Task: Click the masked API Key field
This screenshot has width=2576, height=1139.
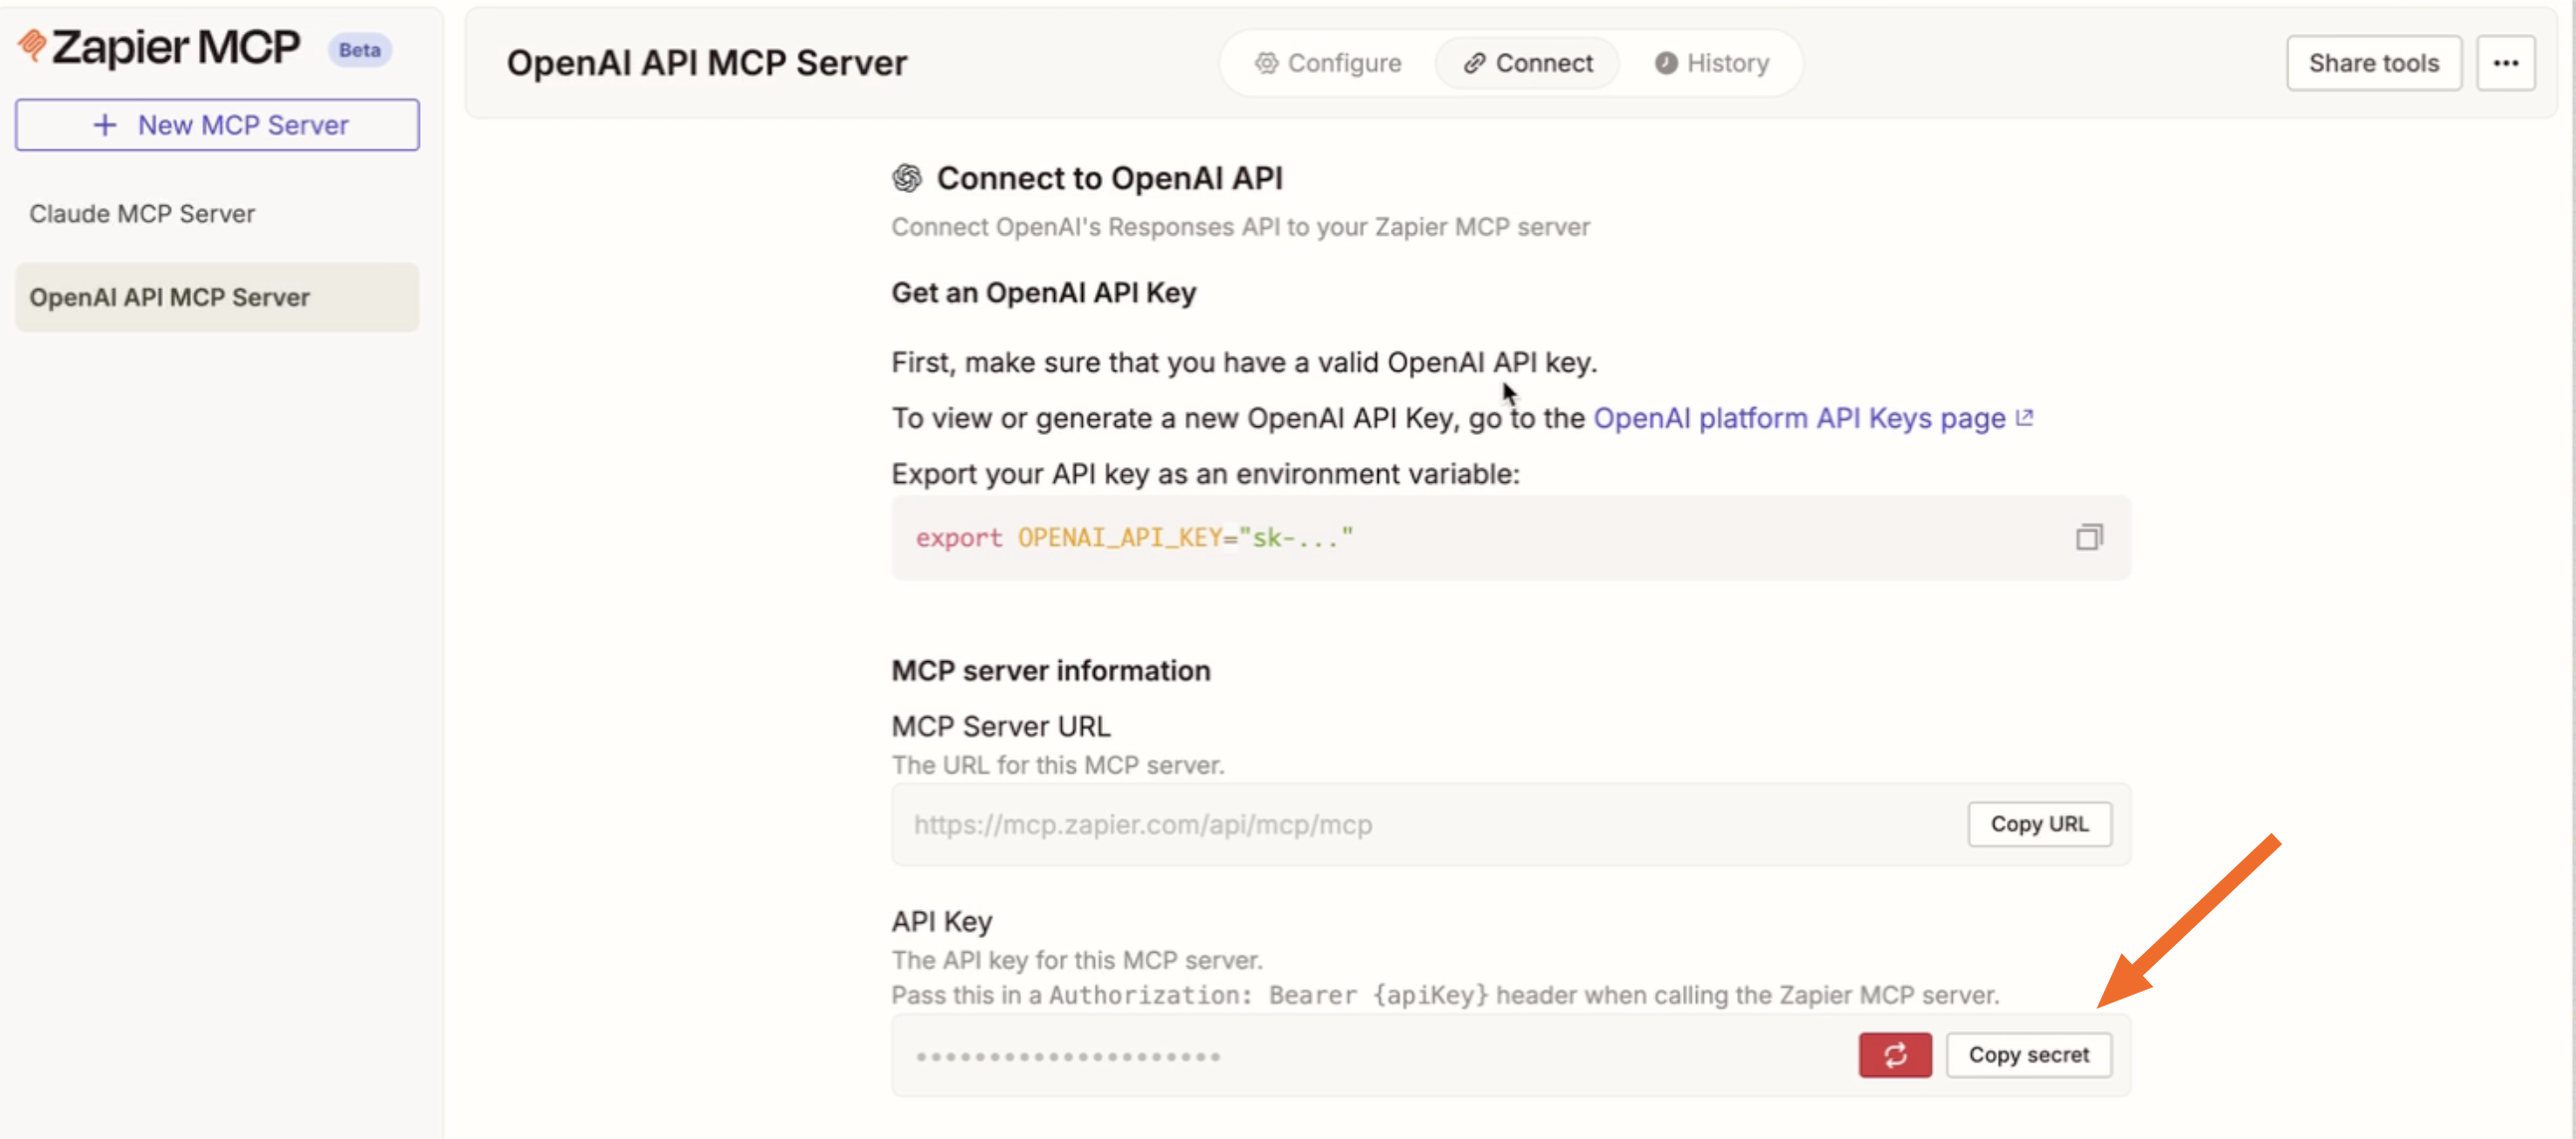Action: (x=1350, y=1056)
